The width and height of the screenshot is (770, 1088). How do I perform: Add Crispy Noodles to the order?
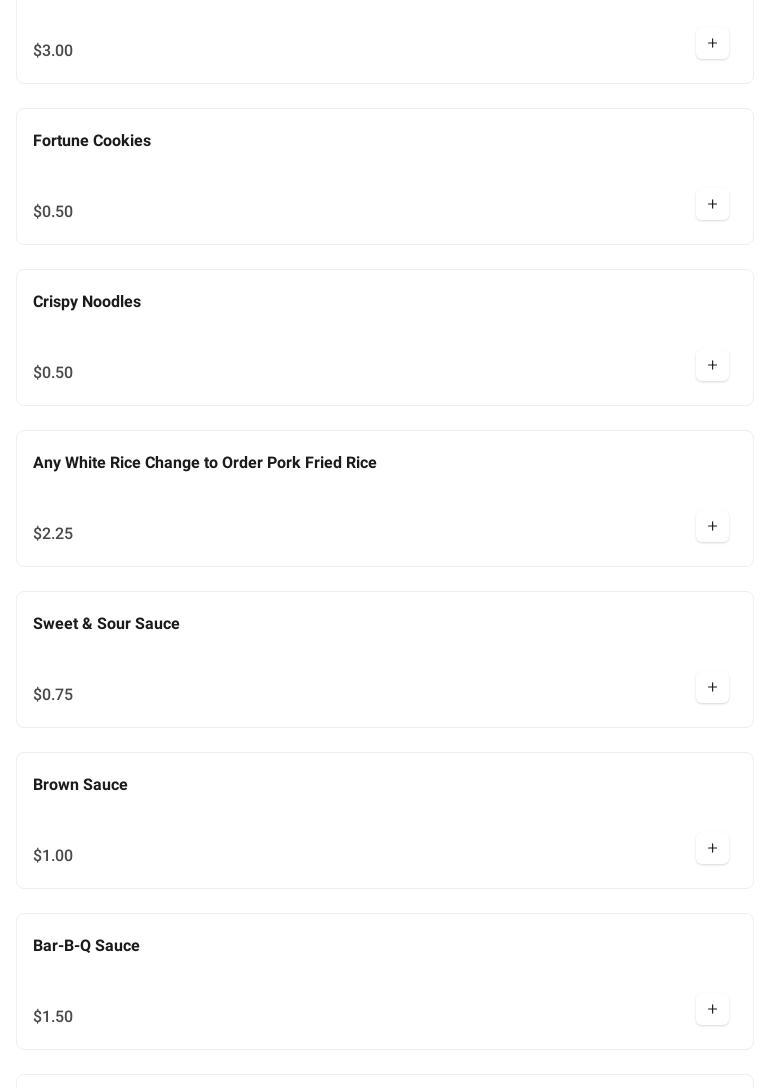[712, 366]
